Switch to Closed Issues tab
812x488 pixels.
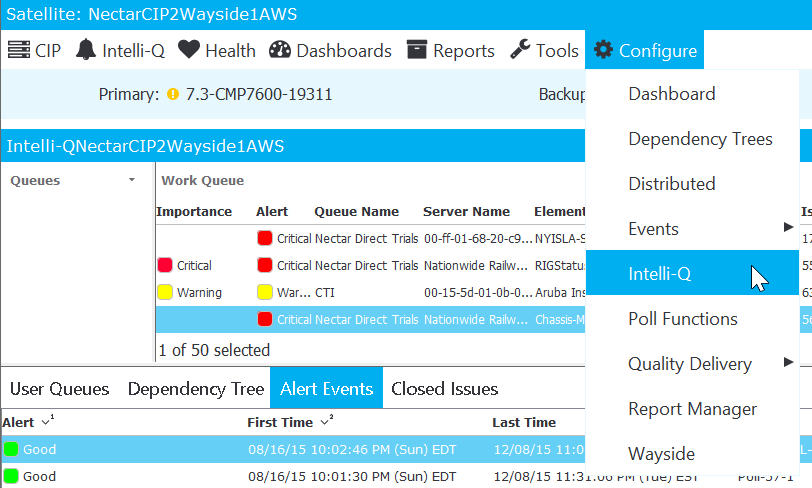point(444,389)
